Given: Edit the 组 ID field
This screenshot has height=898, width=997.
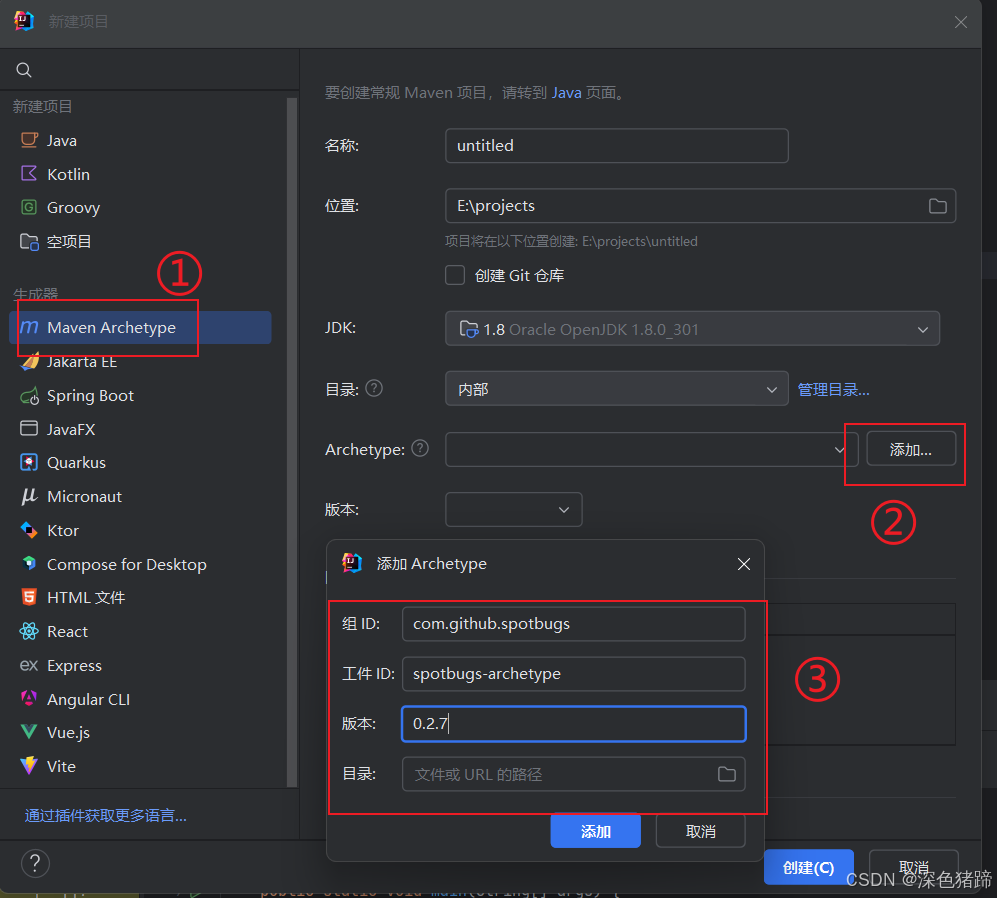Looking at the screenshot, I should tap(574, 624).
